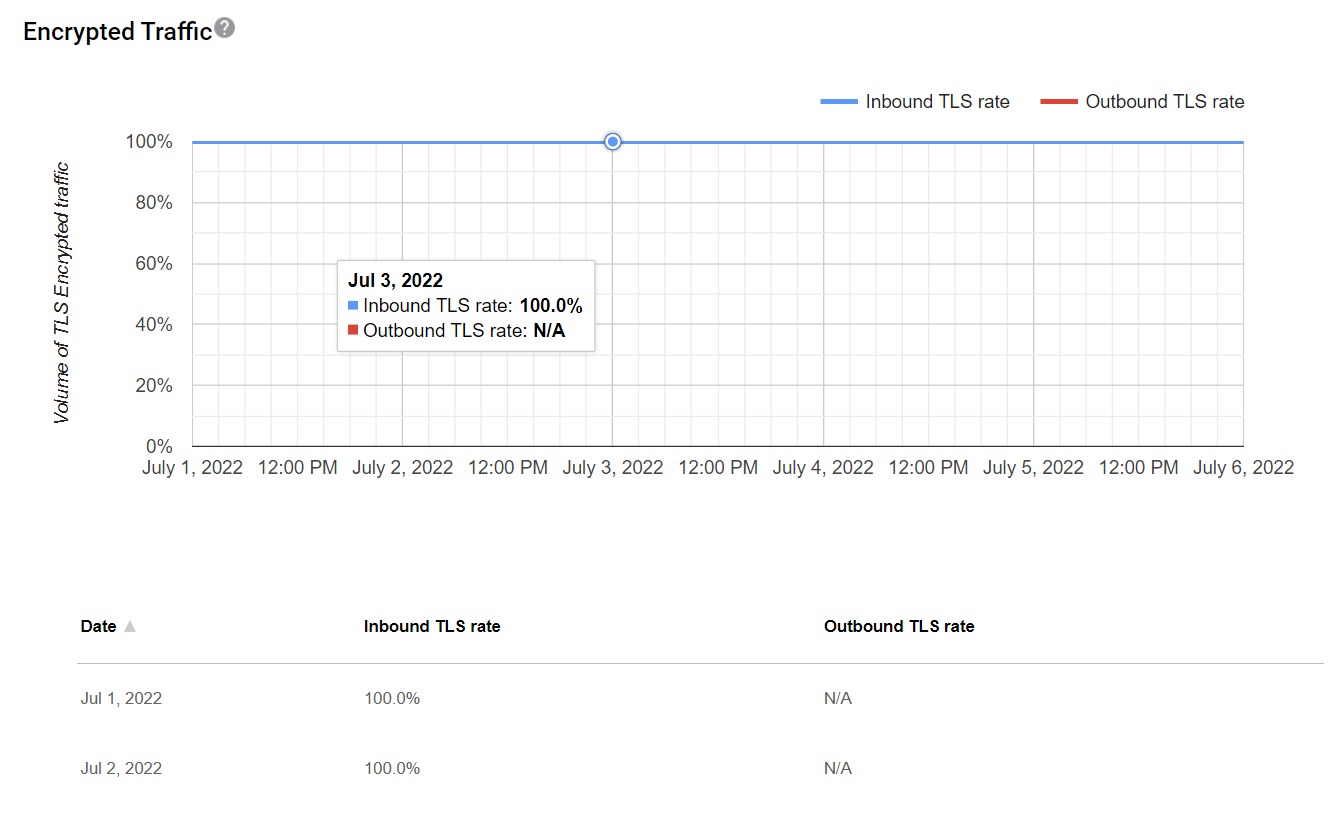The image size is (1343, 821).
Task: Sort by Outbound TLS rate column
Action: tap(898, 627)
